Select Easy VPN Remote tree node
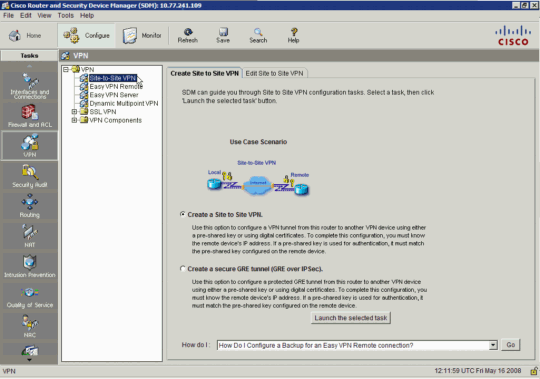The width and height of the screenshot is (540, 379). [116, 86]
